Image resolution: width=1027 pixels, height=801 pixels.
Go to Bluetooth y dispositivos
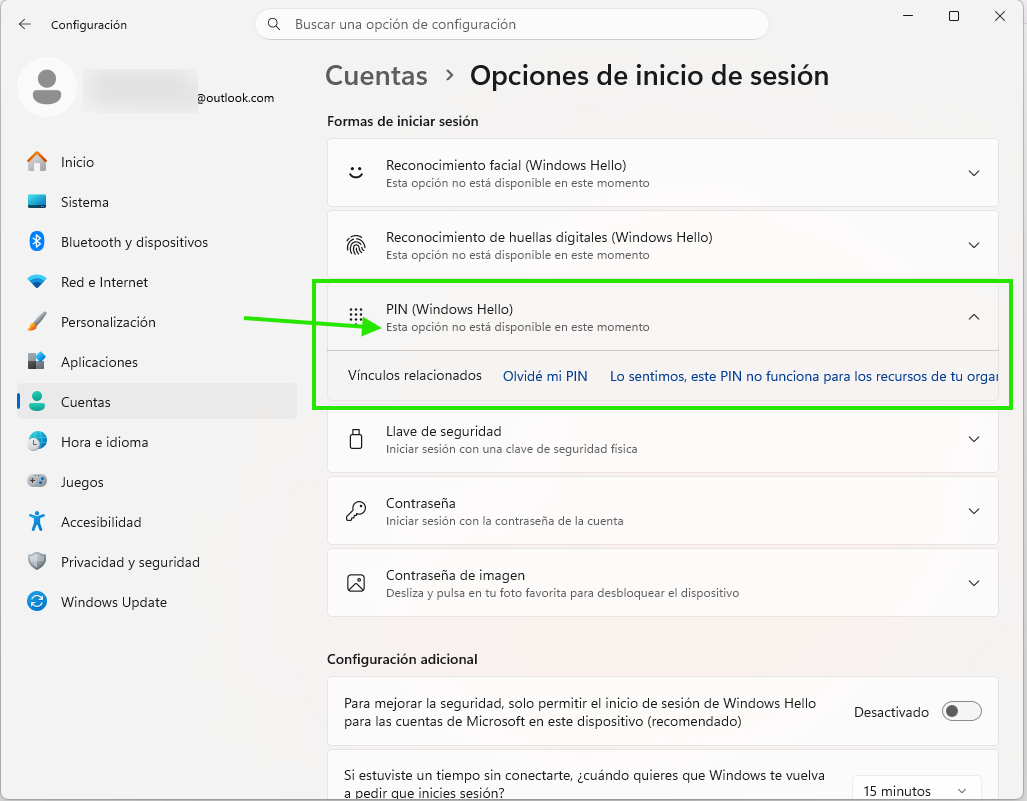pyautogui.click(x=157, y=242)
